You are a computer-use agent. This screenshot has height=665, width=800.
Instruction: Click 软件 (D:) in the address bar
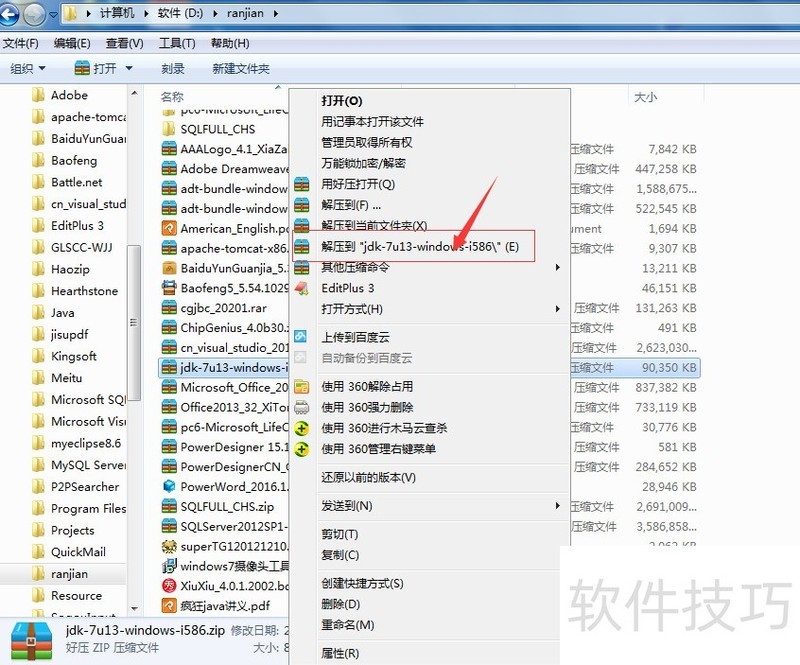(180, 13)
